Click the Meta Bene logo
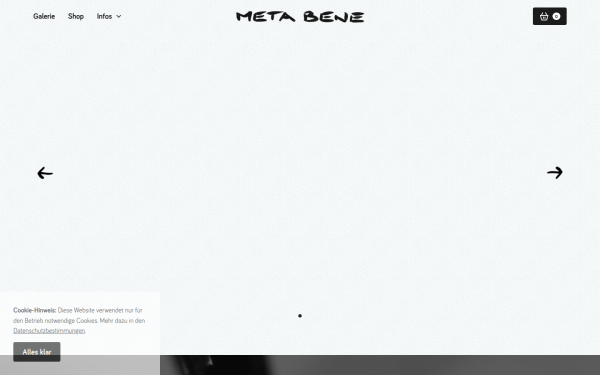 [x=300, y=17]
